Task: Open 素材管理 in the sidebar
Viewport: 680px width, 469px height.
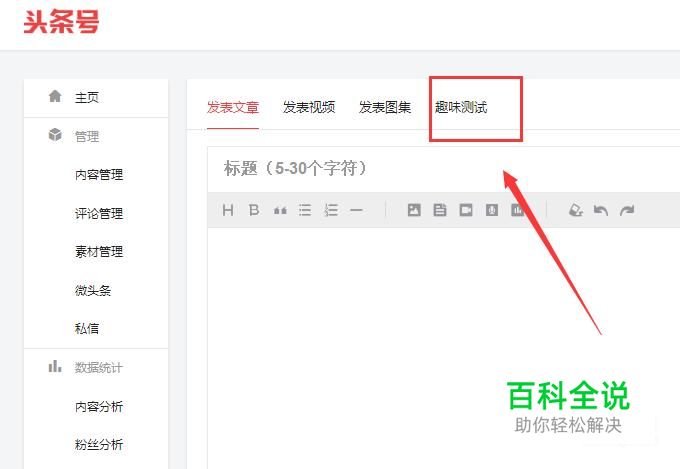Action: tap(99, 252)
